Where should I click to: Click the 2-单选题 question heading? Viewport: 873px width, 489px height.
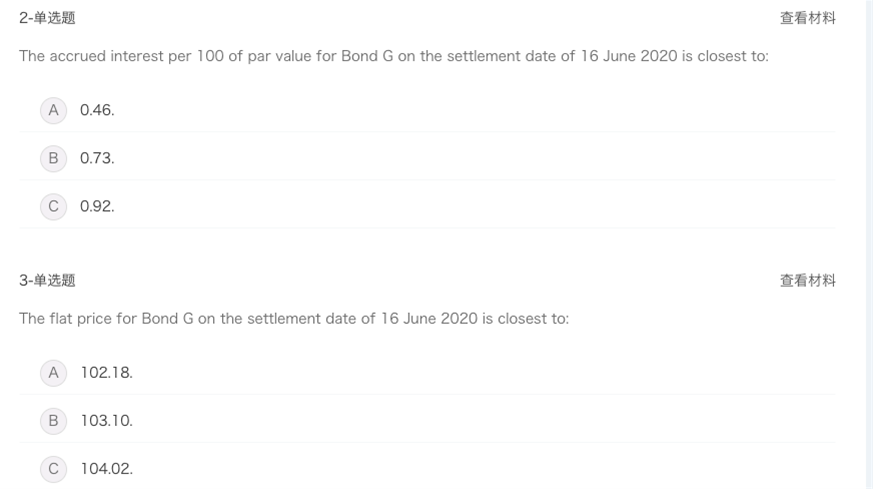(47, 18)
